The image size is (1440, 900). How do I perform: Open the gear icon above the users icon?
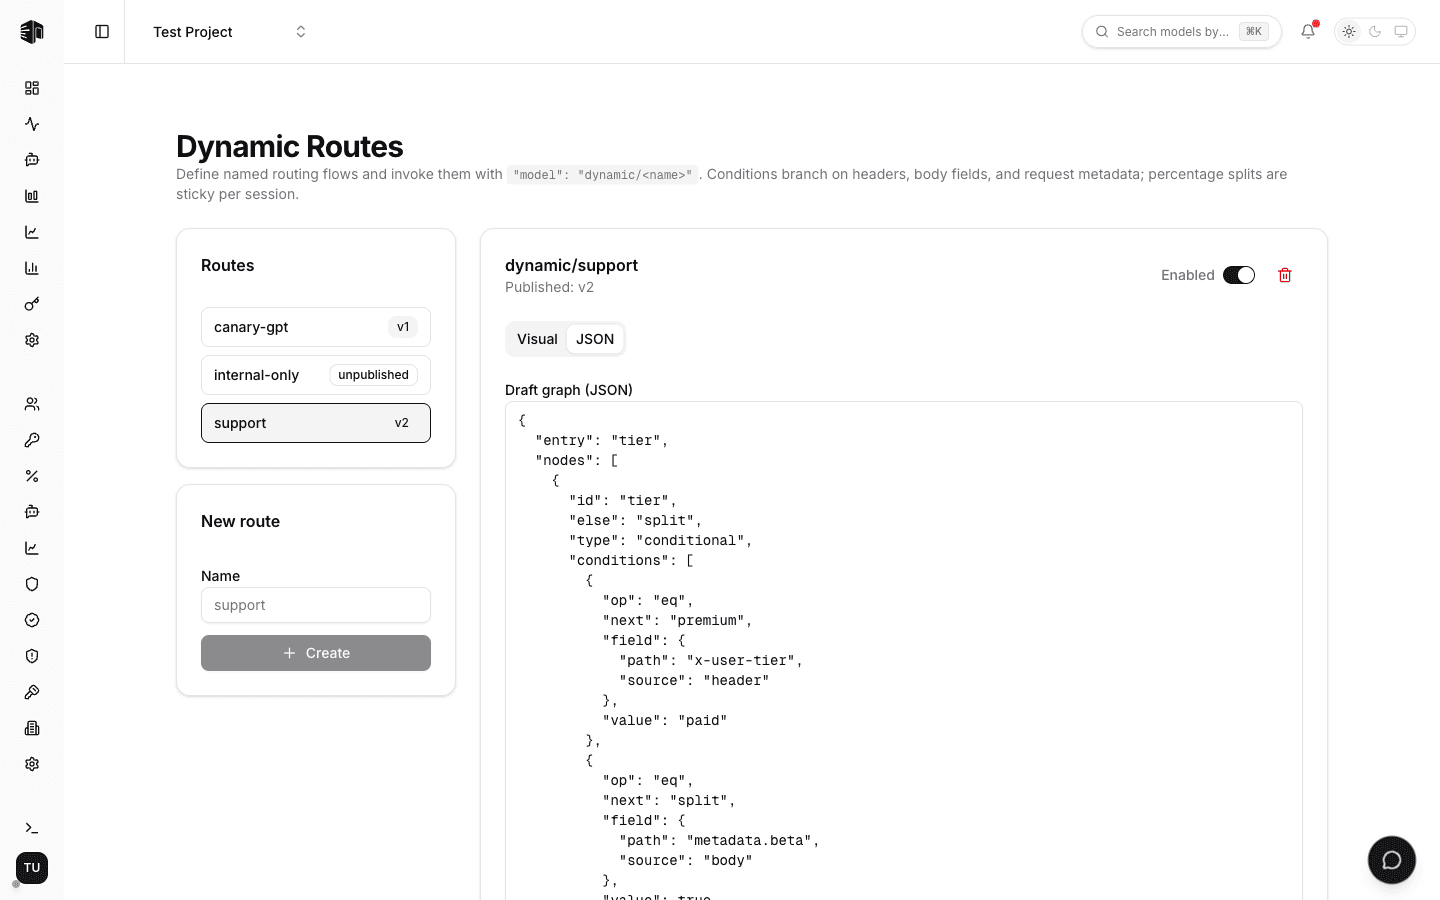32,340
